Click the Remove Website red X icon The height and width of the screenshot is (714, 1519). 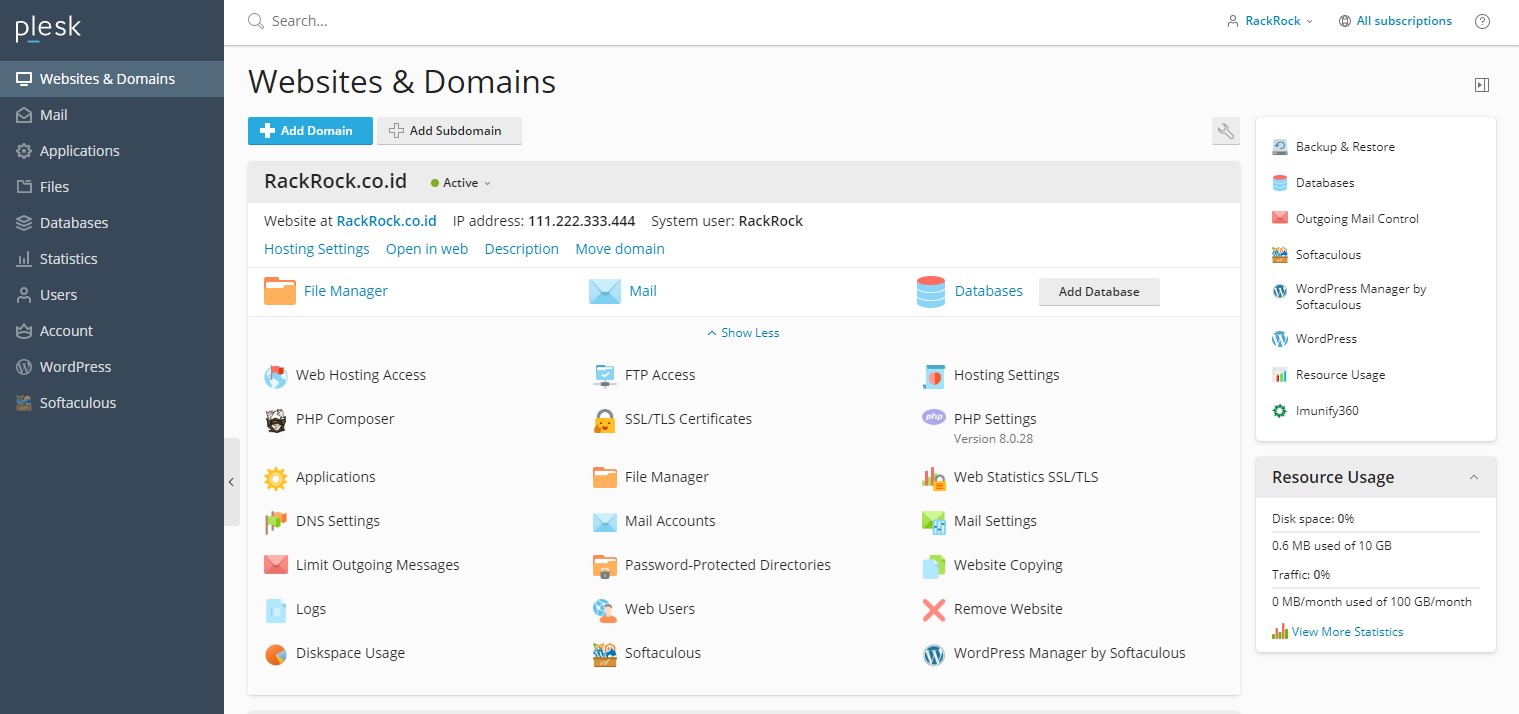click(934, 610)
